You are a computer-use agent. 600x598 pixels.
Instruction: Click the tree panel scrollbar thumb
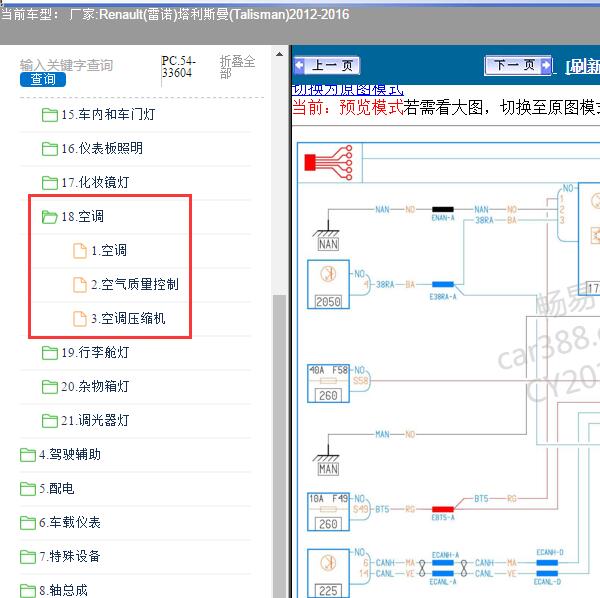[279, 446]
